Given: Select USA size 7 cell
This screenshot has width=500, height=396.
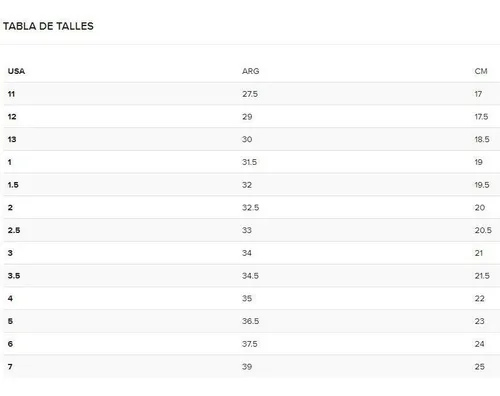Looking at the screenshot, I should (x=10, y=367).
